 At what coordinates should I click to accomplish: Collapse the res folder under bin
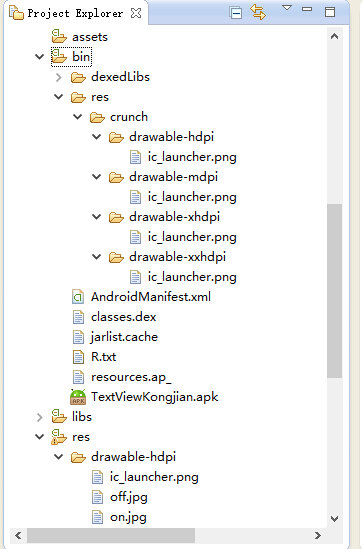58,97
